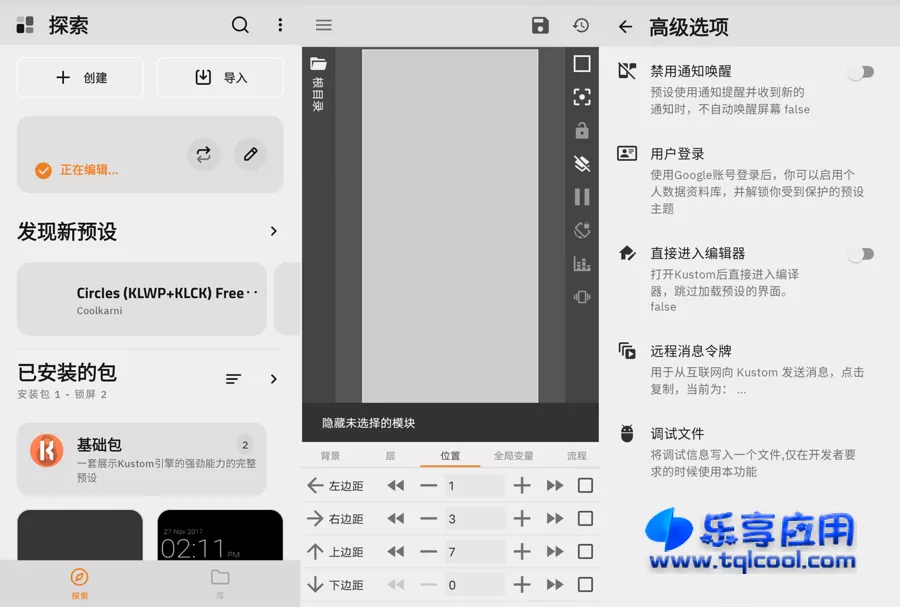This screenshot has height=607, width=900.
Task: Increase 上边距 using the plus stepper
Action: (x=521, y=551)
